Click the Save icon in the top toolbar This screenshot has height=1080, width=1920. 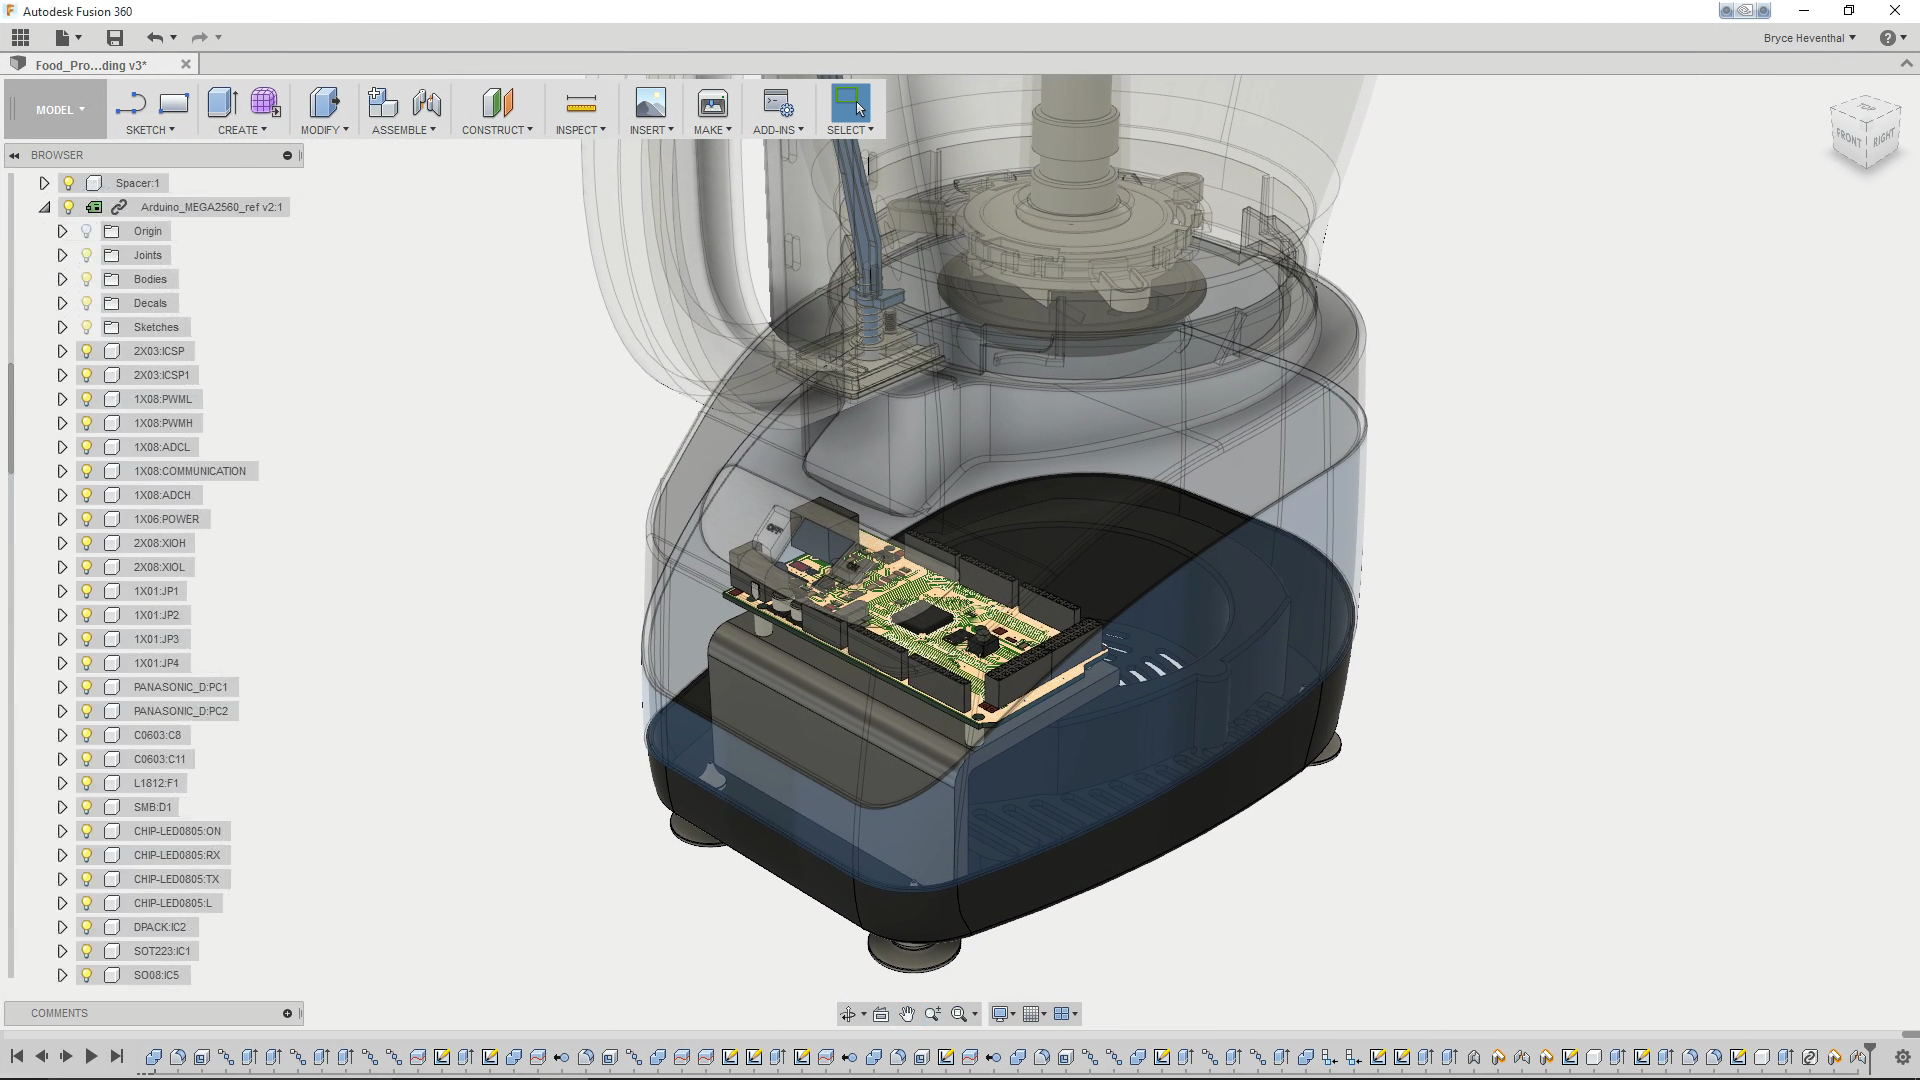pyautogui.click(x=115, y=38)
